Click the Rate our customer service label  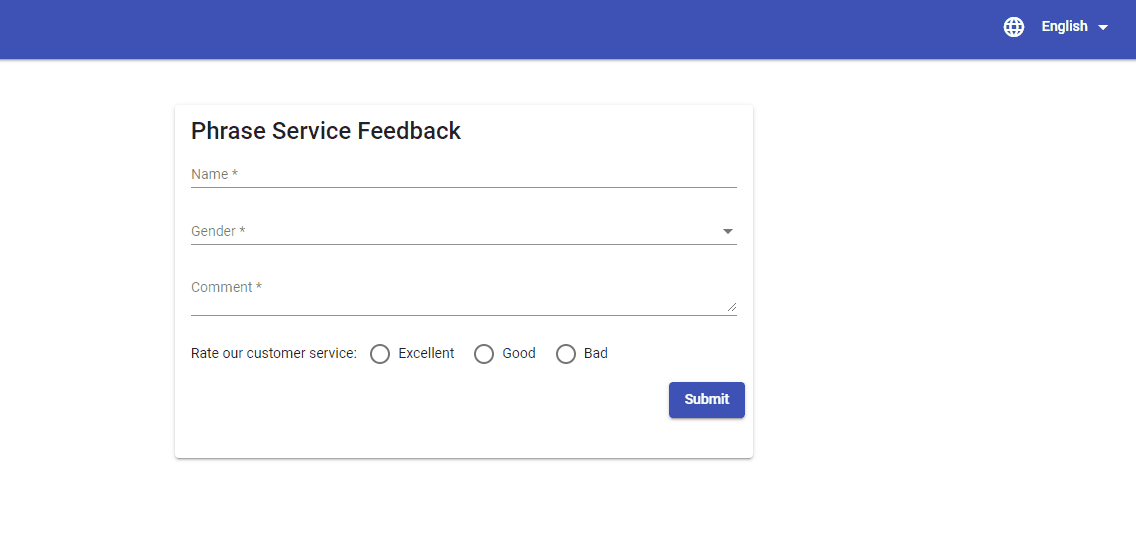point(274,354)
